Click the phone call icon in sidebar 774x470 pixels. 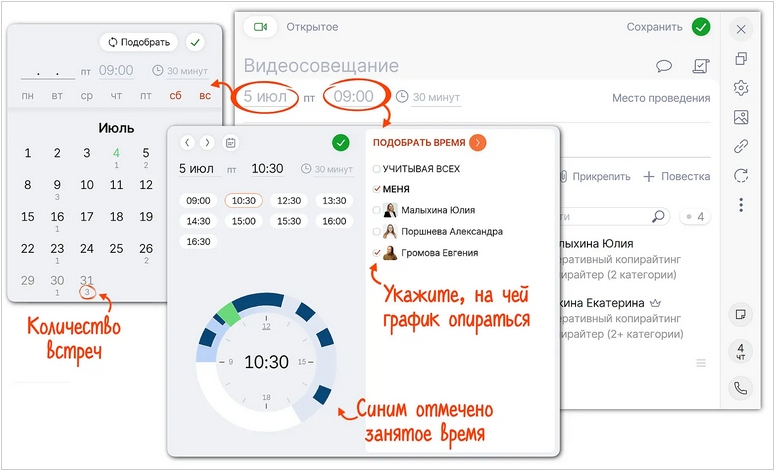tap(741, 388)
